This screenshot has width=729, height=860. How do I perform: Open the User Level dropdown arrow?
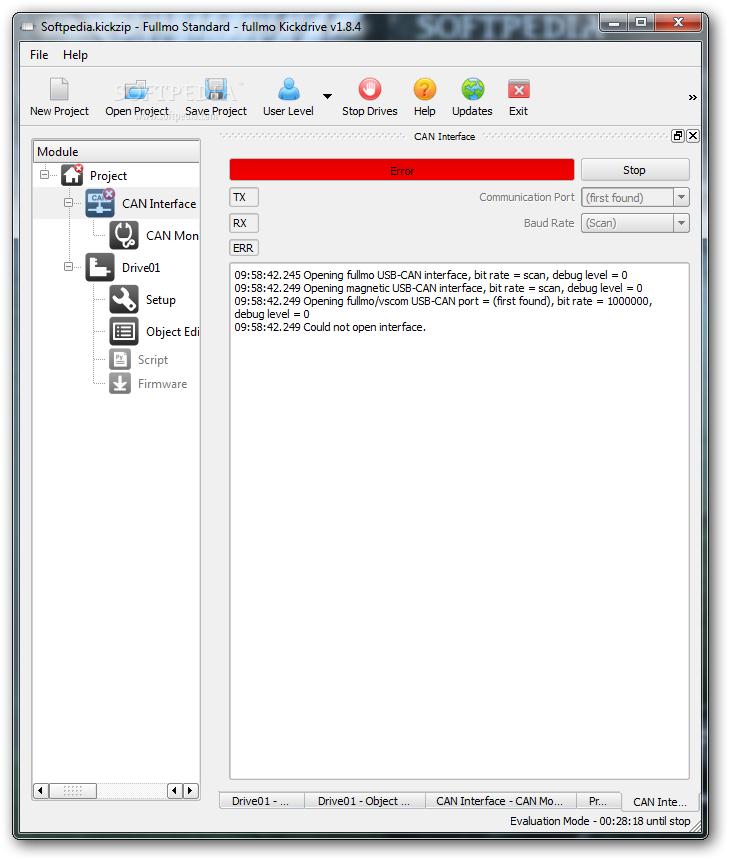tap(327, 97)
